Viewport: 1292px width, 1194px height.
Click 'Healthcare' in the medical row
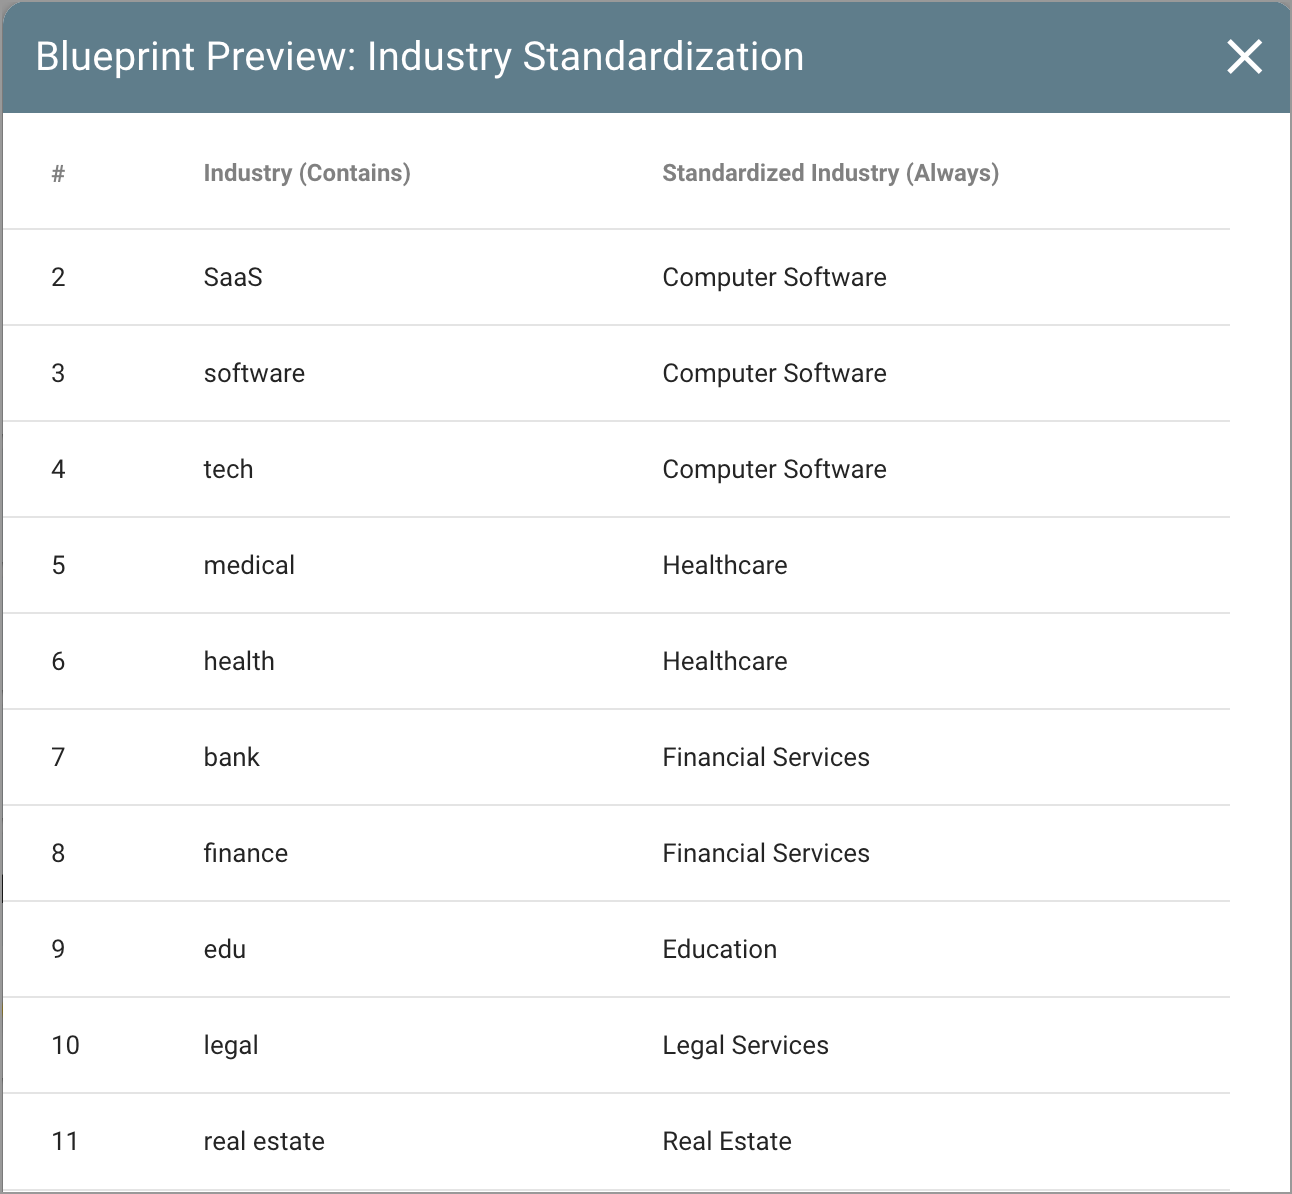725,565
